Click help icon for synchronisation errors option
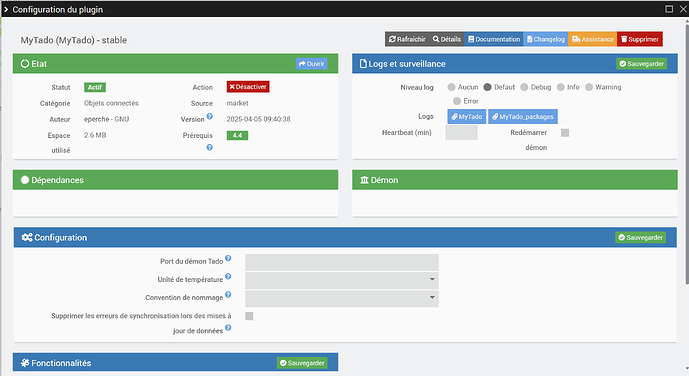The width and height of the screenshot is (689, 376). [x=228, y=328]
